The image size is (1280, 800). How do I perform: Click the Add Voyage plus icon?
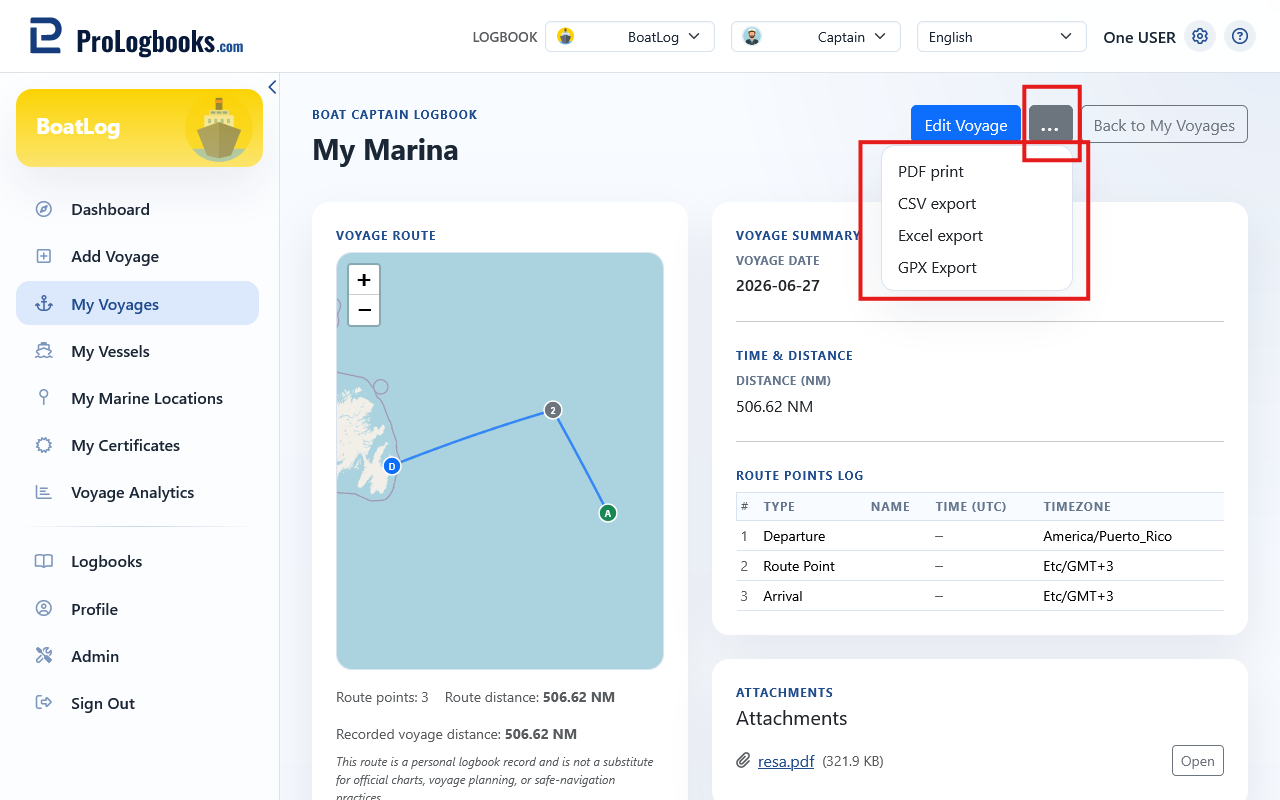[44, 256]
